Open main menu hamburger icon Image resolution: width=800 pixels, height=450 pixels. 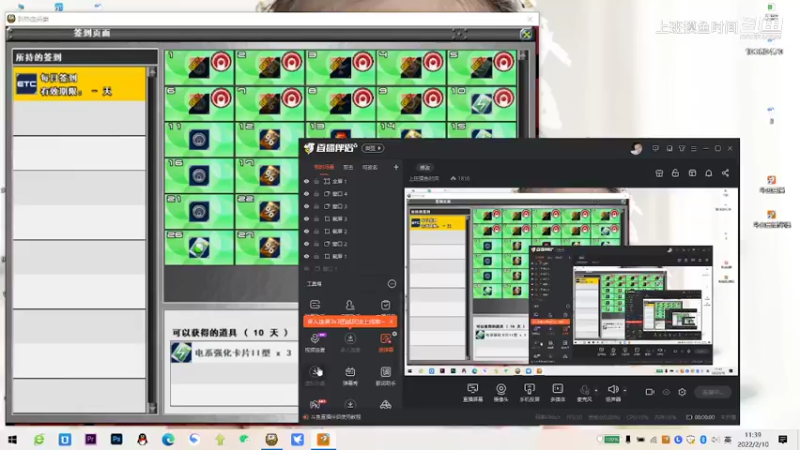[693, 148]
